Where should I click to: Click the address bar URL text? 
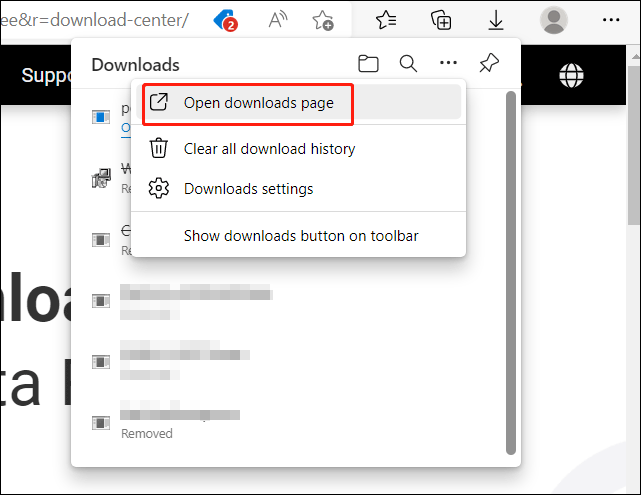(x=94, y=20)
